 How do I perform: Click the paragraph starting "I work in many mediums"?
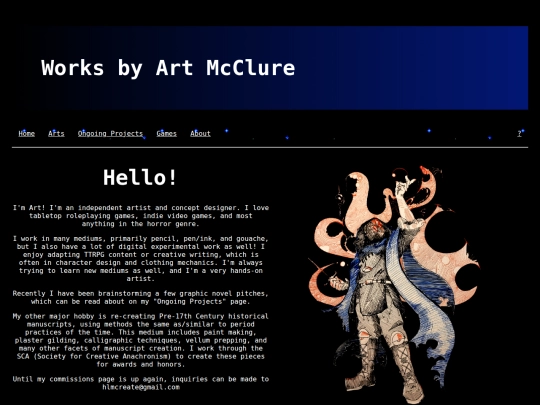tap(141, 259)
